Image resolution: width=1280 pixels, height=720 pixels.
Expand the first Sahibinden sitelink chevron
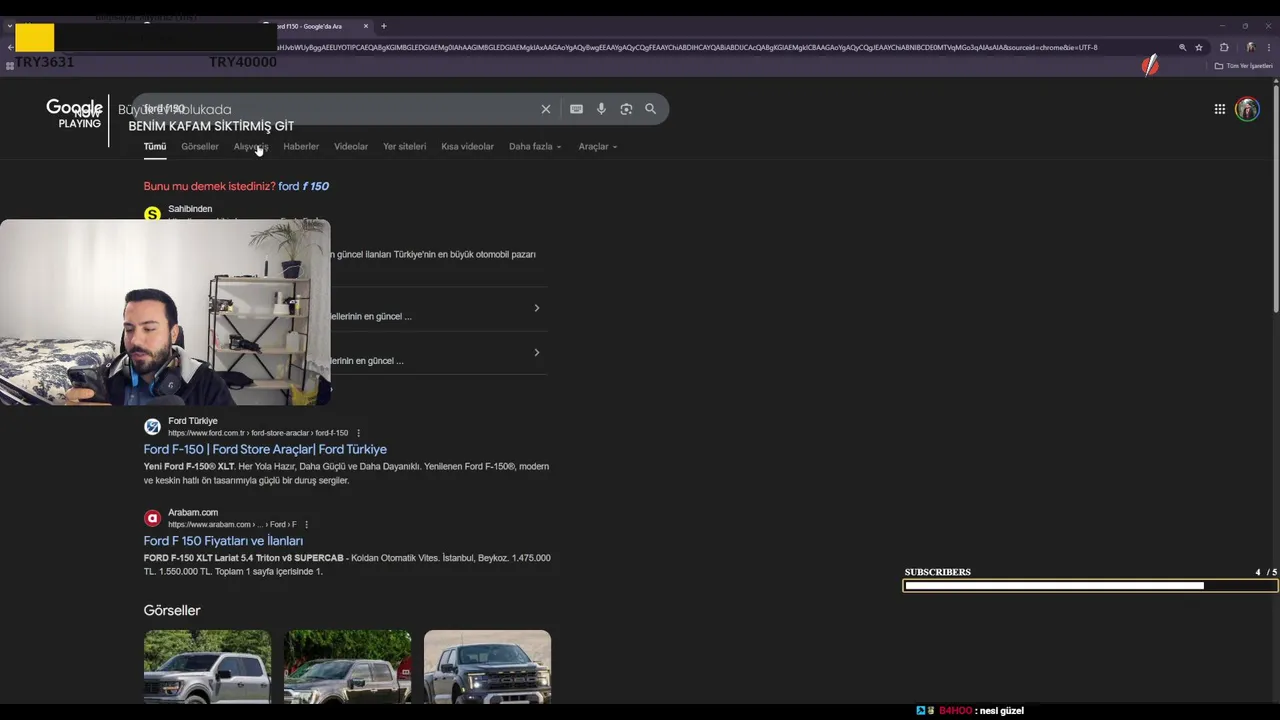pyautogui.click(x=537, y=308)
